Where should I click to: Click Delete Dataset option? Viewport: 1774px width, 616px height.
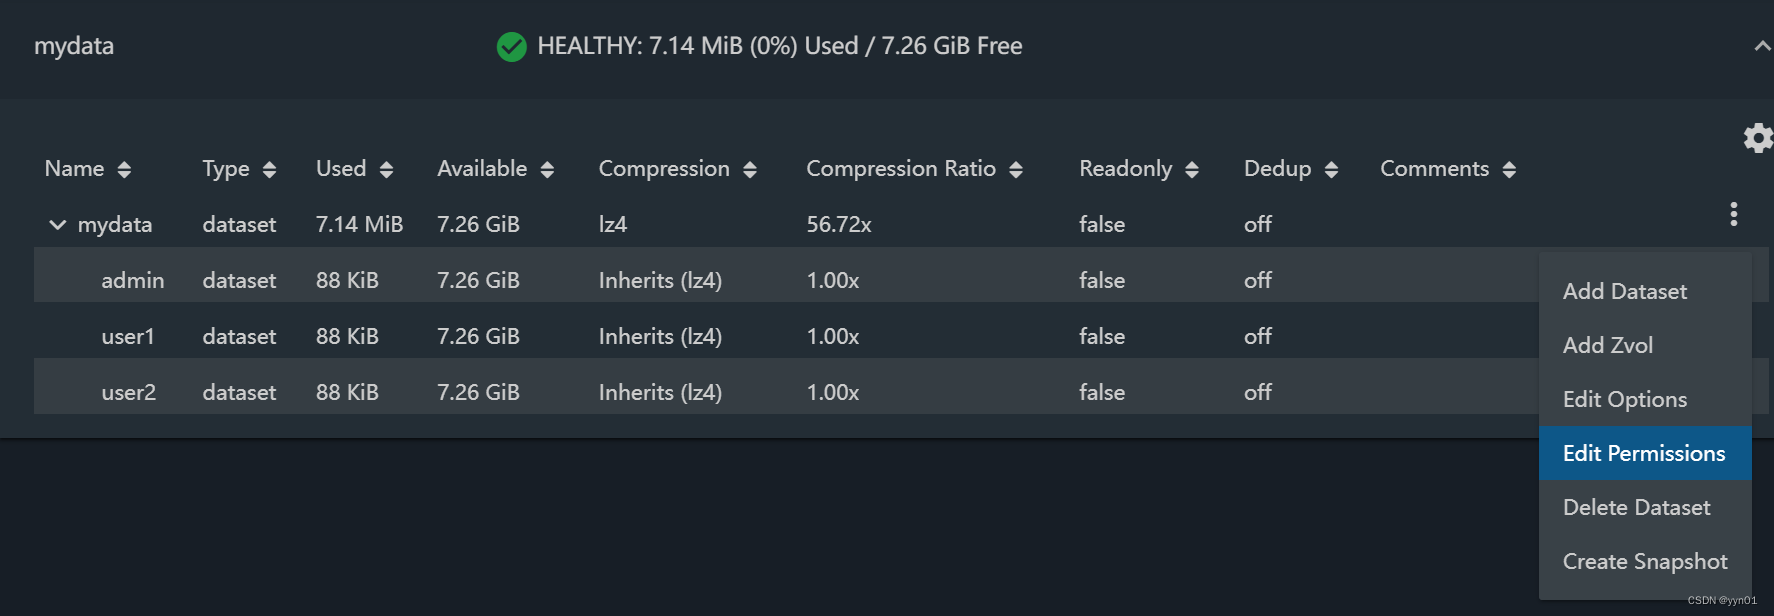(x=1636, y=507)
